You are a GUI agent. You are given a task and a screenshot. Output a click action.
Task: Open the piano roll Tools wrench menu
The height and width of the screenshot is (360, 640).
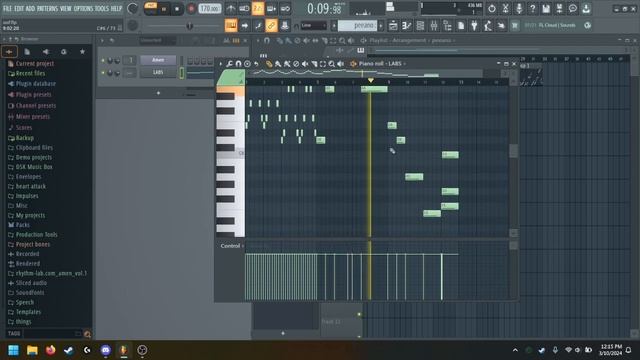click(x=230, y=64)
